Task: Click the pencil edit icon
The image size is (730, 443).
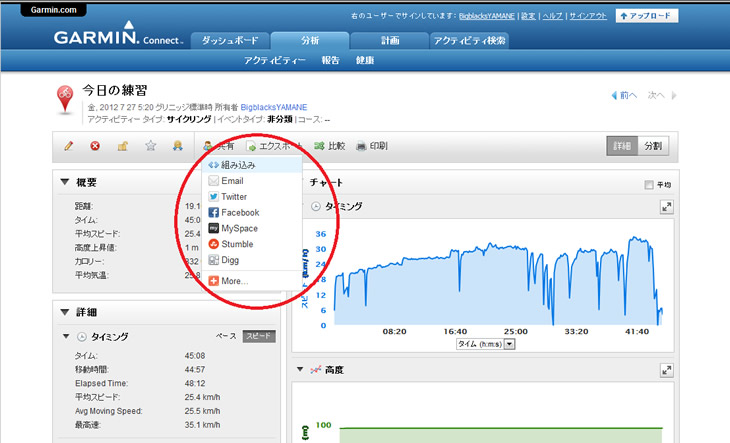Action: (x=68, y=146)
